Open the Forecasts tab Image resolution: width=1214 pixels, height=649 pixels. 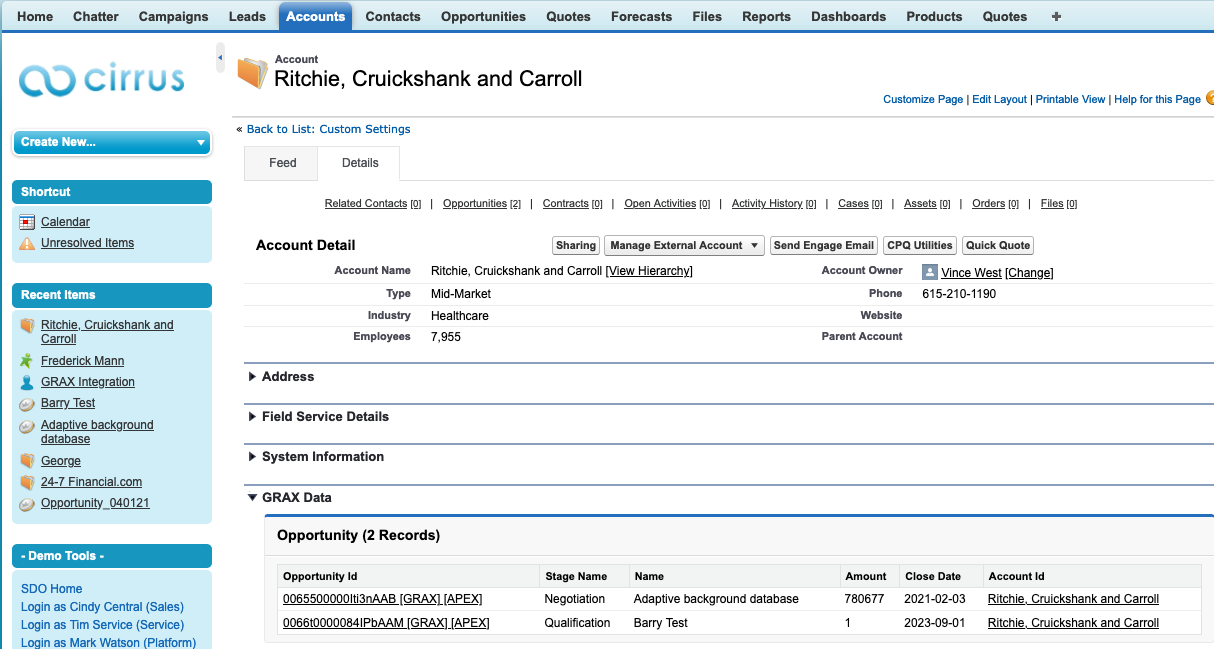coord(641,16)
